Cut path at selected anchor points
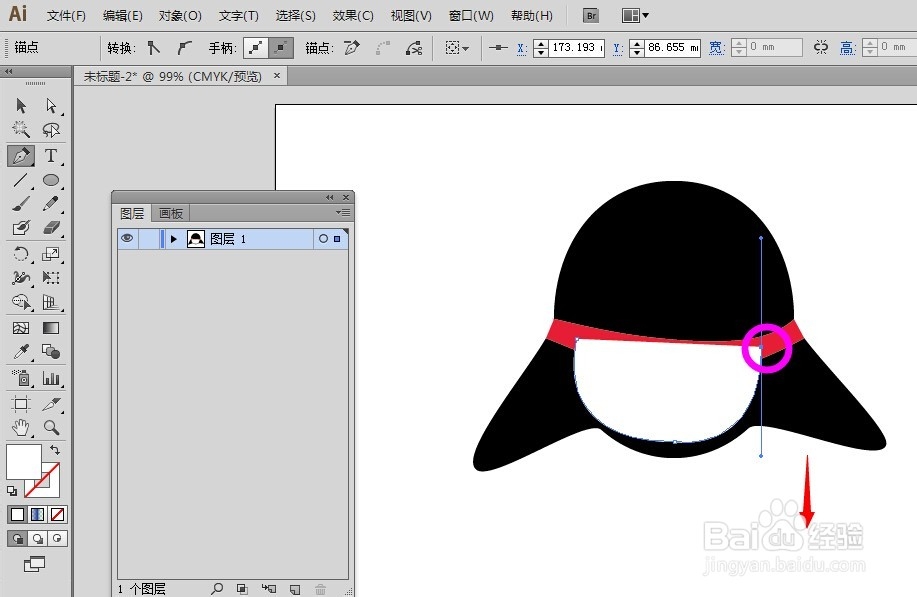Viewport: 917px width, 597px height. [x=414, y=48]
